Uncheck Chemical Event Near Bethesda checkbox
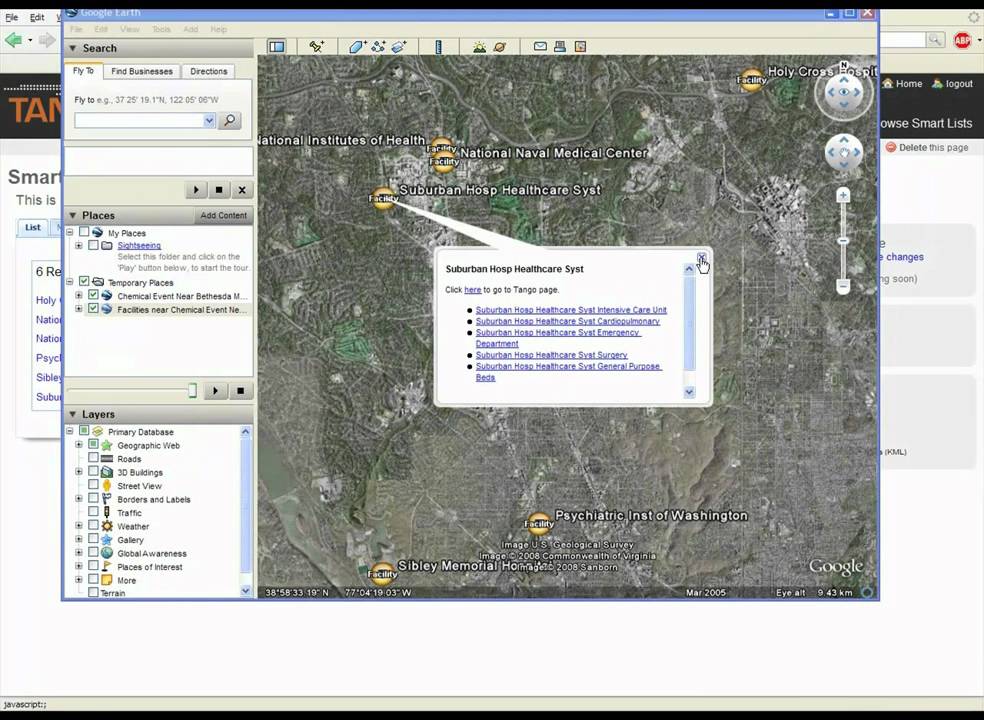The height and width of the screenshot is (720, 984). 93,295
